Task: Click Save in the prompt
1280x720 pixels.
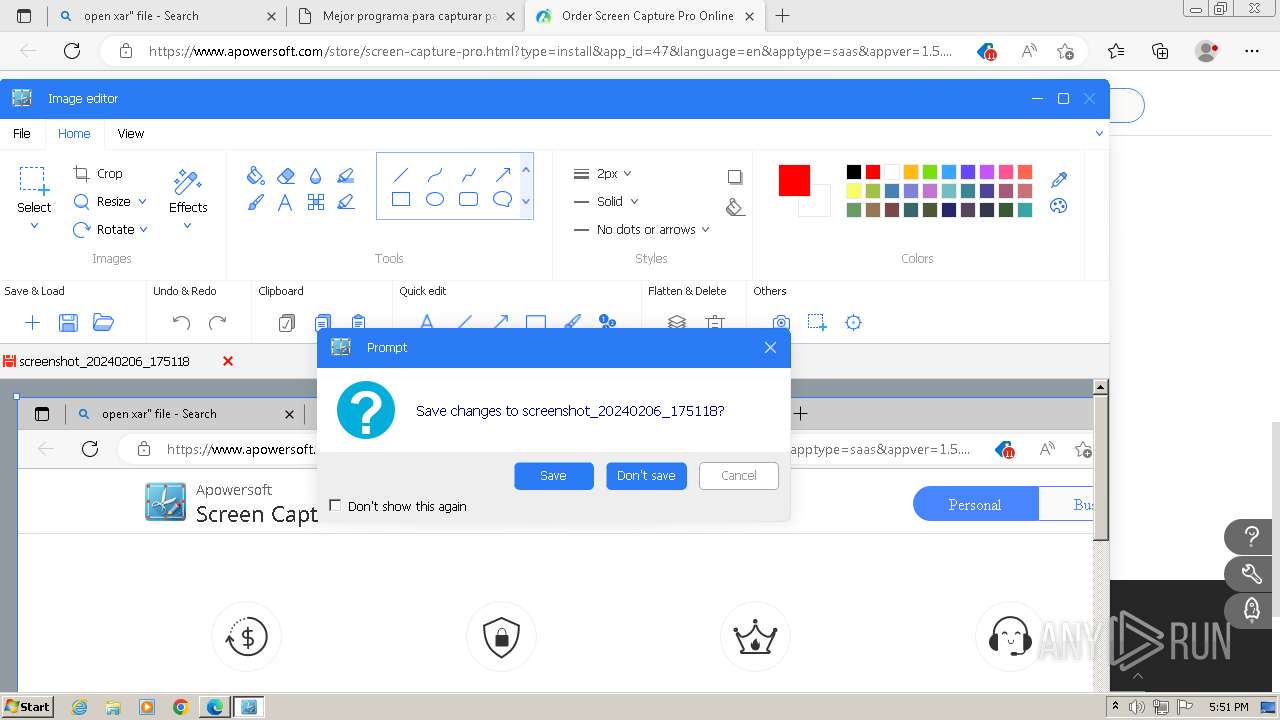Action: click(x=554, y=476)
